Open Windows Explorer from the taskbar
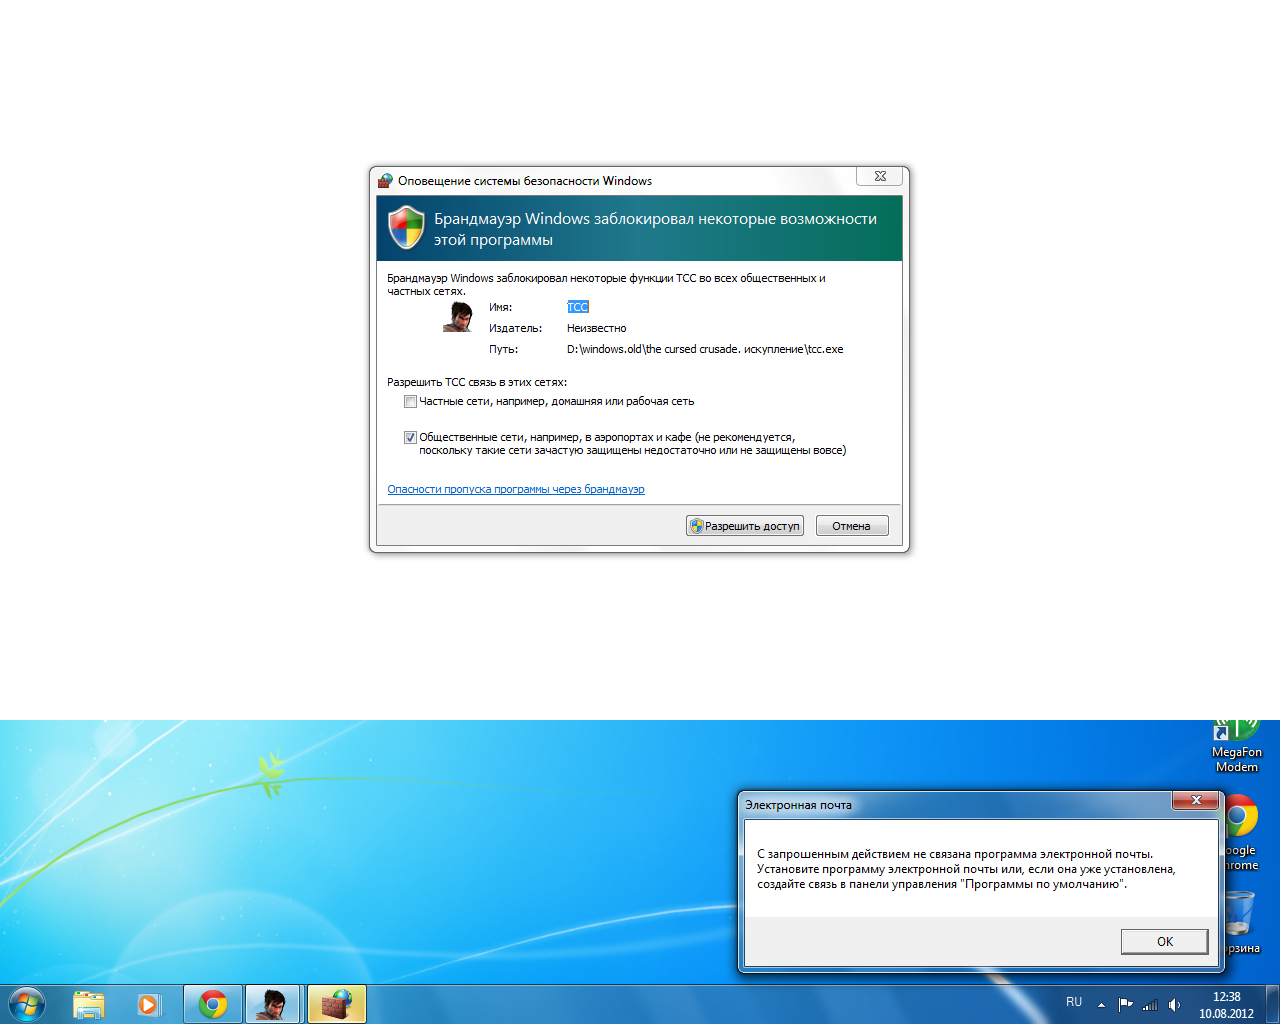 (x=89, y=1004)
